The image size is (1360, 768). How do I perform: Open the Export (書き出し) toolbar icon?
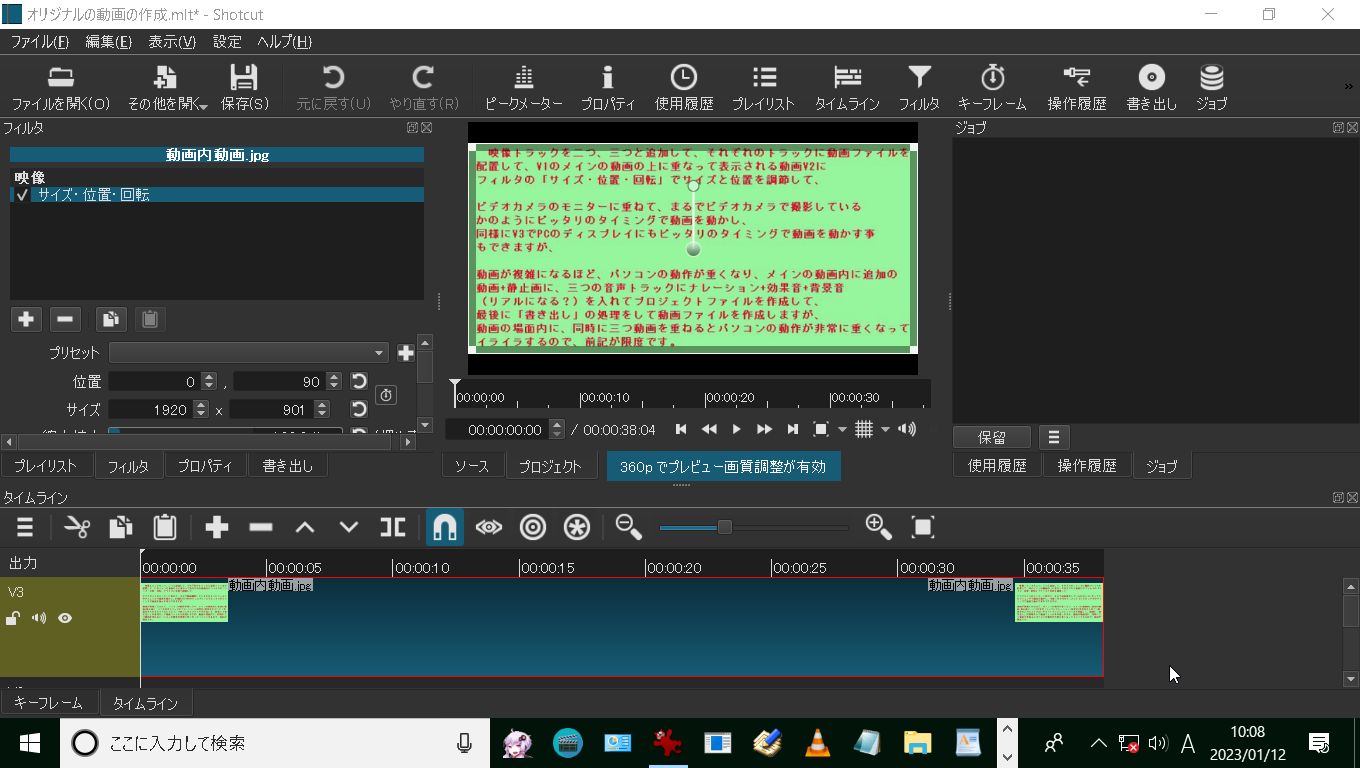[x=1151, y=88]
